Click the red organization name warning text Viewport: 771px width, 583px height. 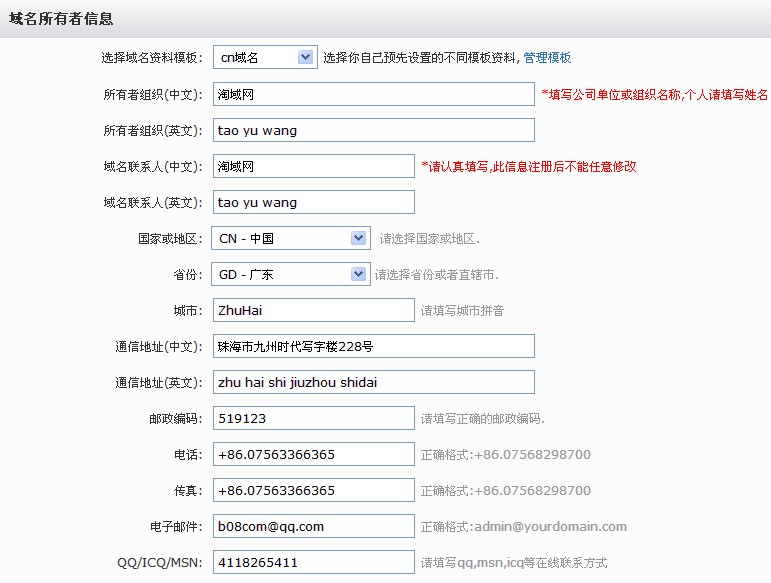pos(654,95)
